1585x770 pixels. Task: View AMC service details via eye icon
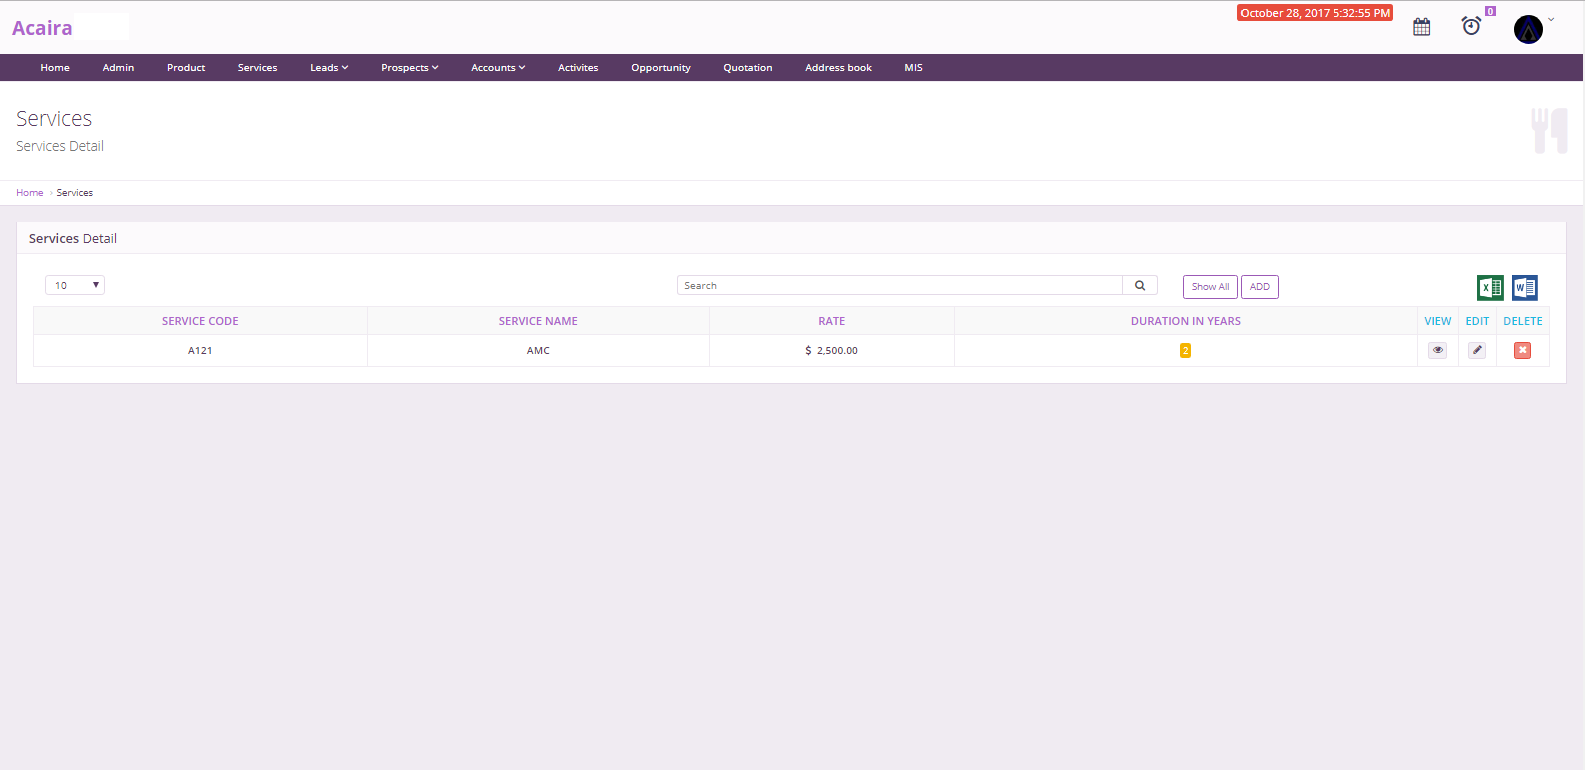tap(1437, 350)
